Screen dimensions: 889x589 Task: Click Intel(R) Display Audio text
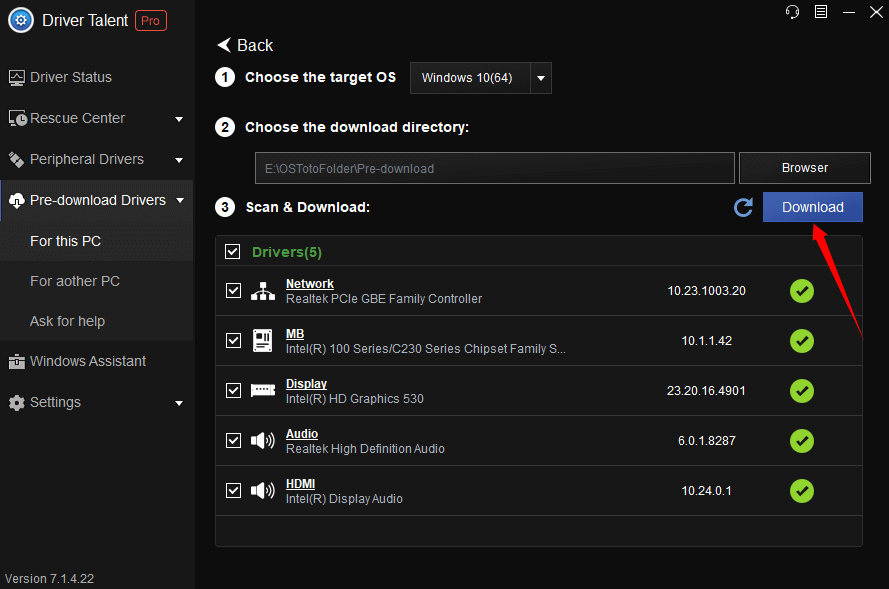344,499
